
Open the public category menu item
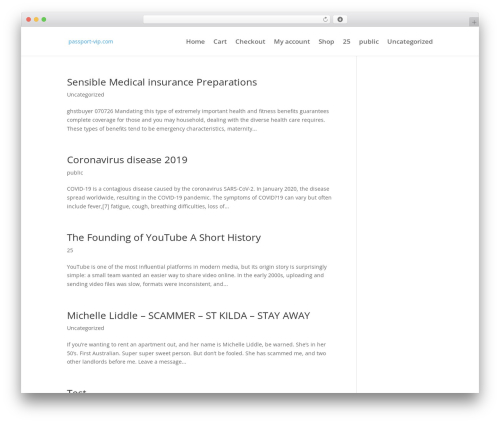(x=369, y=42)
